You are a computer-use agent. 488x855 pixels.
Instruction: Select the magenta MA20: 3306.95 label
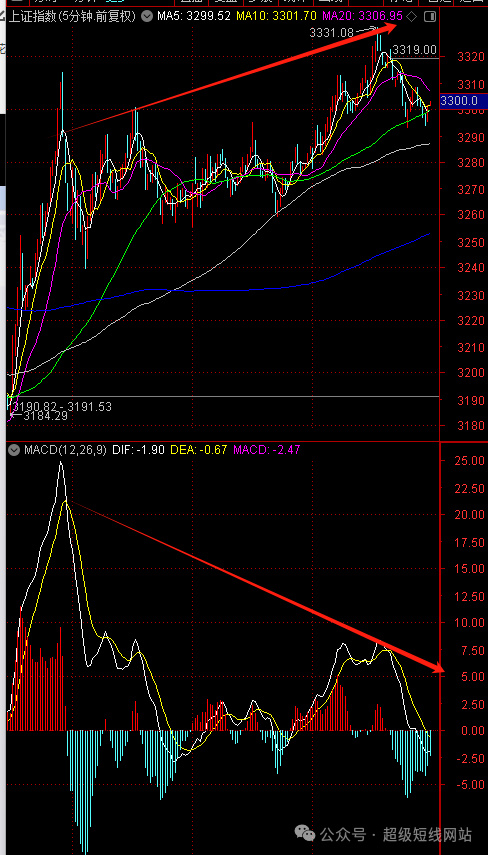363,17
